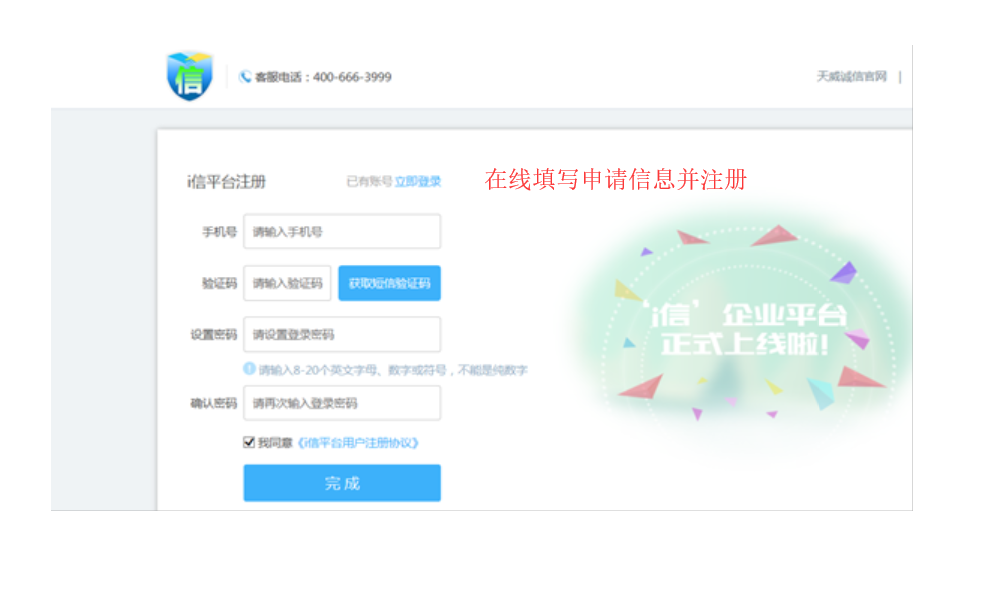
Task: Click the 400-666-3999 hotline number
Action: click(x=352, y=77)
